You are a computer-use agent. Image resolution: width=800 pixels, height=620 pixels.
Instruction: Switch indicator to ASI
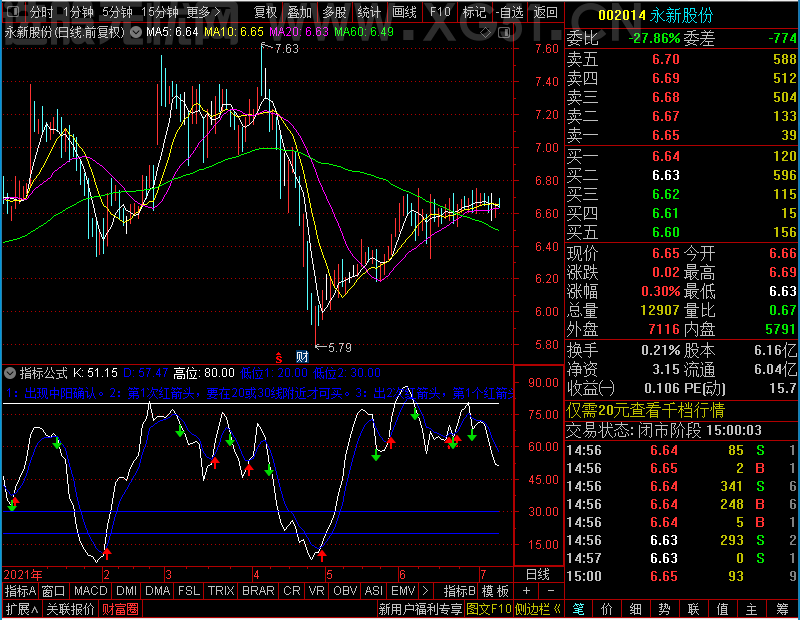click(373, 591)
